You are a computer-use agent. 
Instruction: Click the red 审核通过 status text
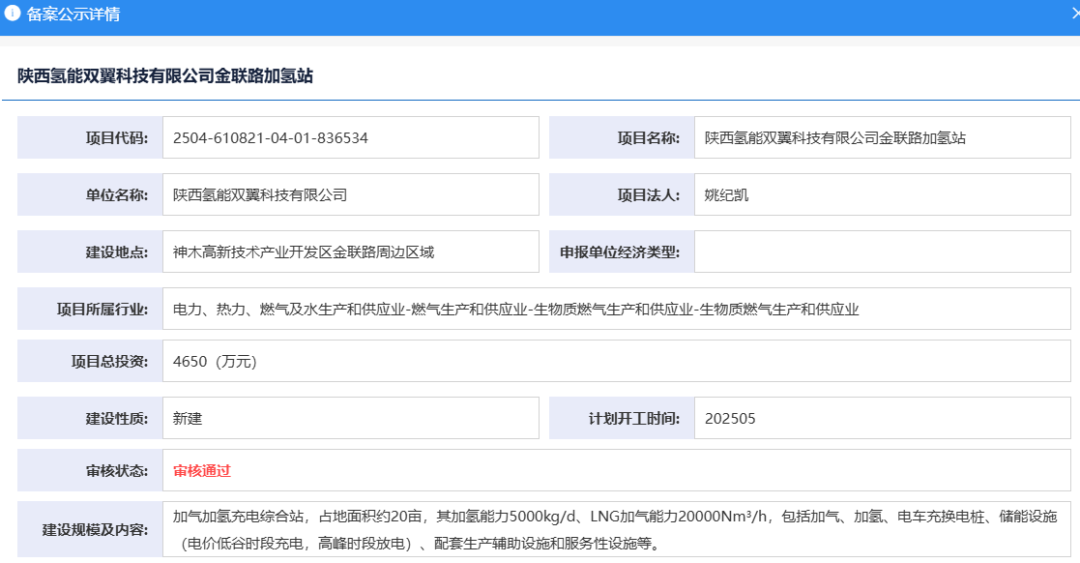click(x=202, y=471)
